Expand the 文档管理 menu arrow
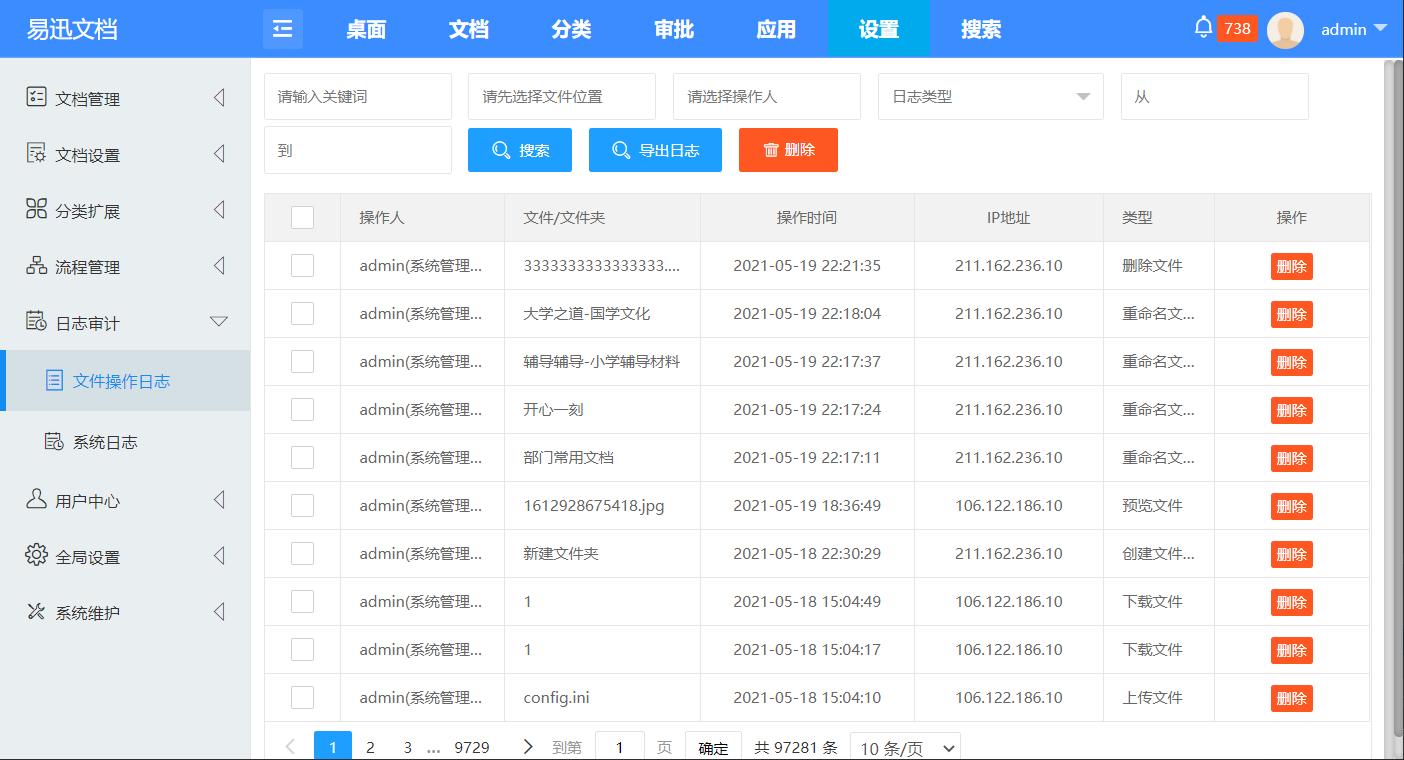1404x760 pixels. pyautogui.click(x=219, y=98)
